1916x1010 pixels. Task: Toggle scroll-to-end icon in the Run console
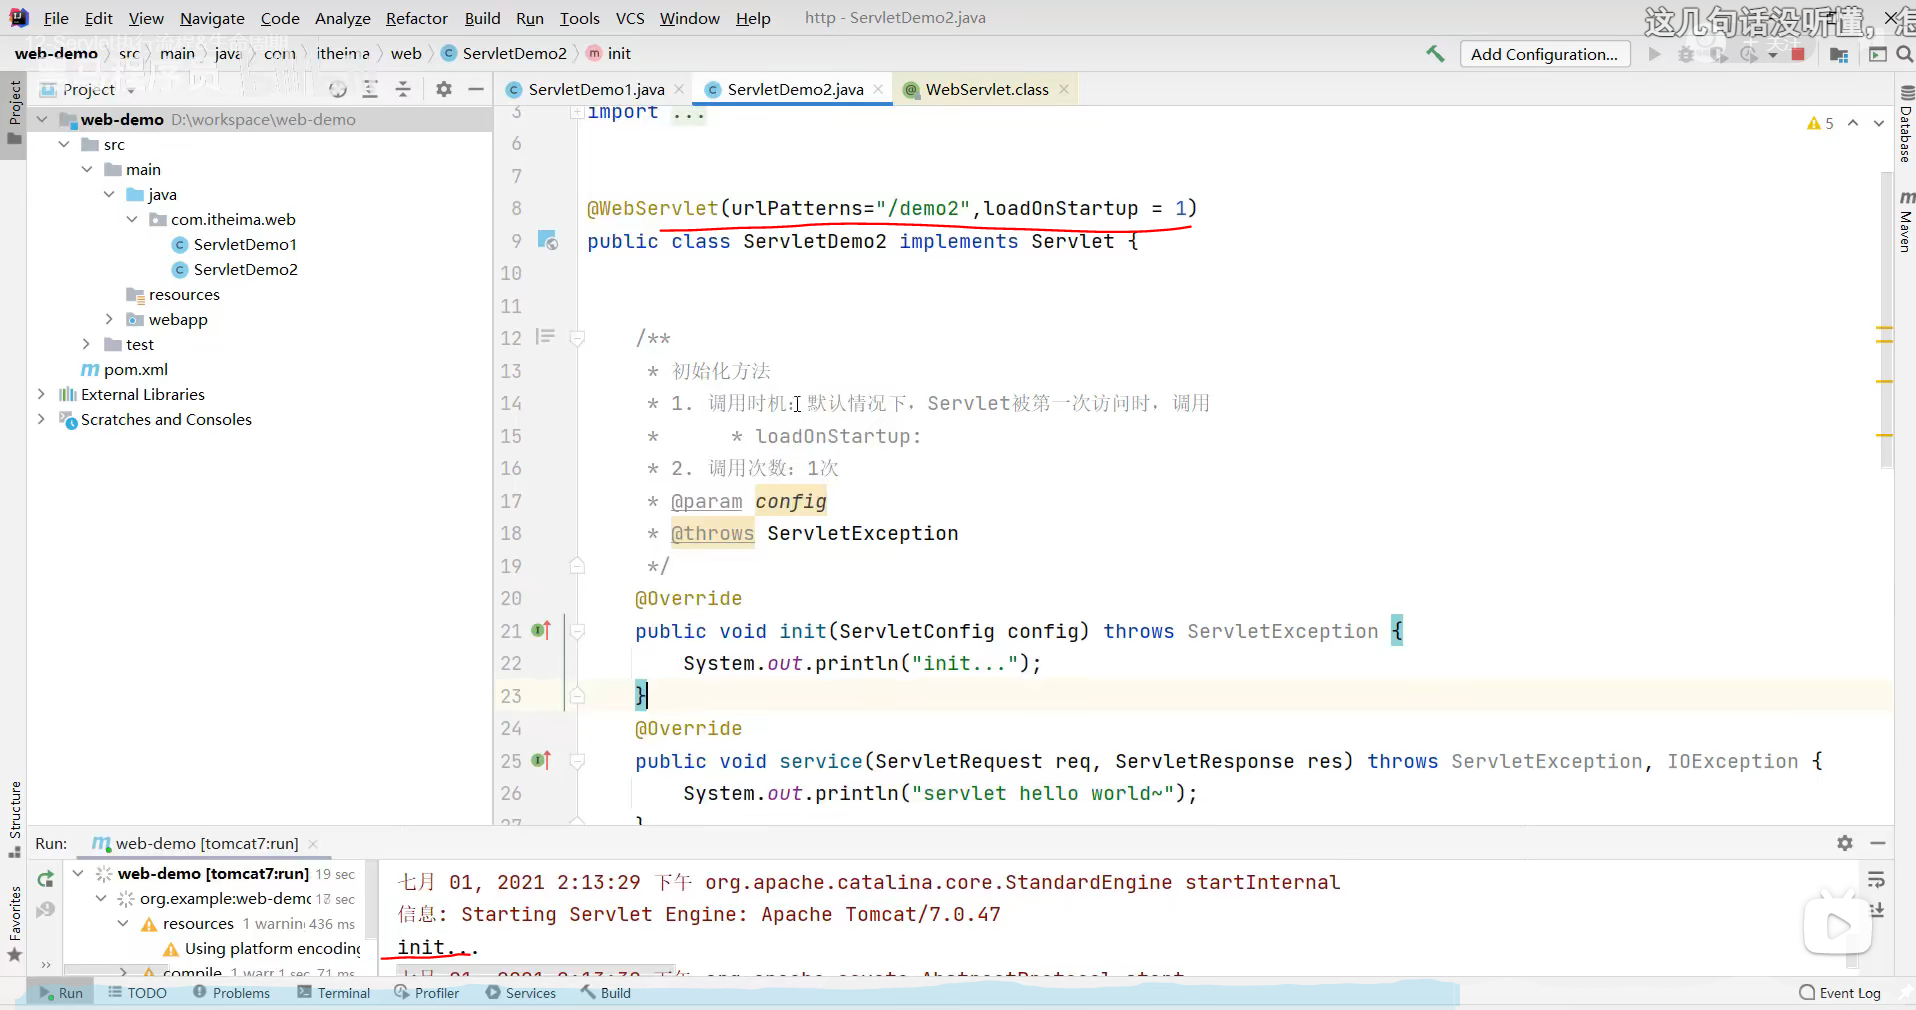(x=1876, y=910)
